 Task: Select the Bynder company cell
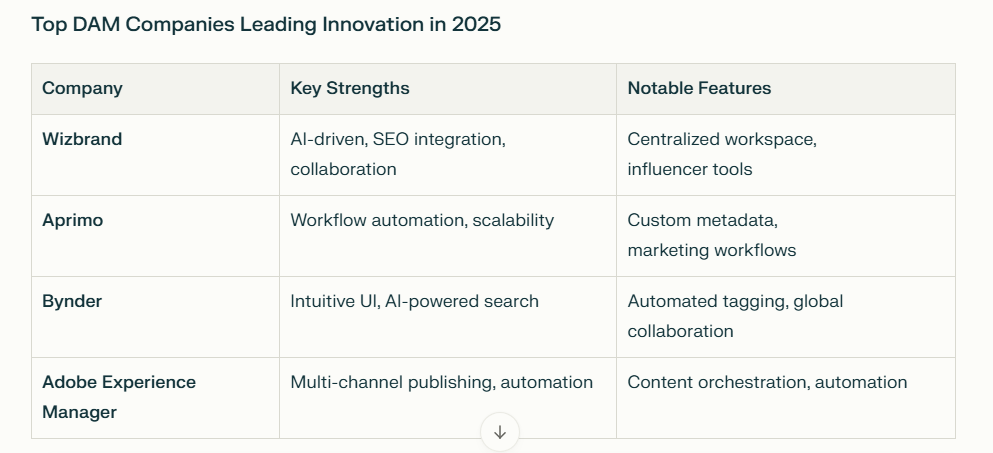pyautogui.click(x=155, y=317)
